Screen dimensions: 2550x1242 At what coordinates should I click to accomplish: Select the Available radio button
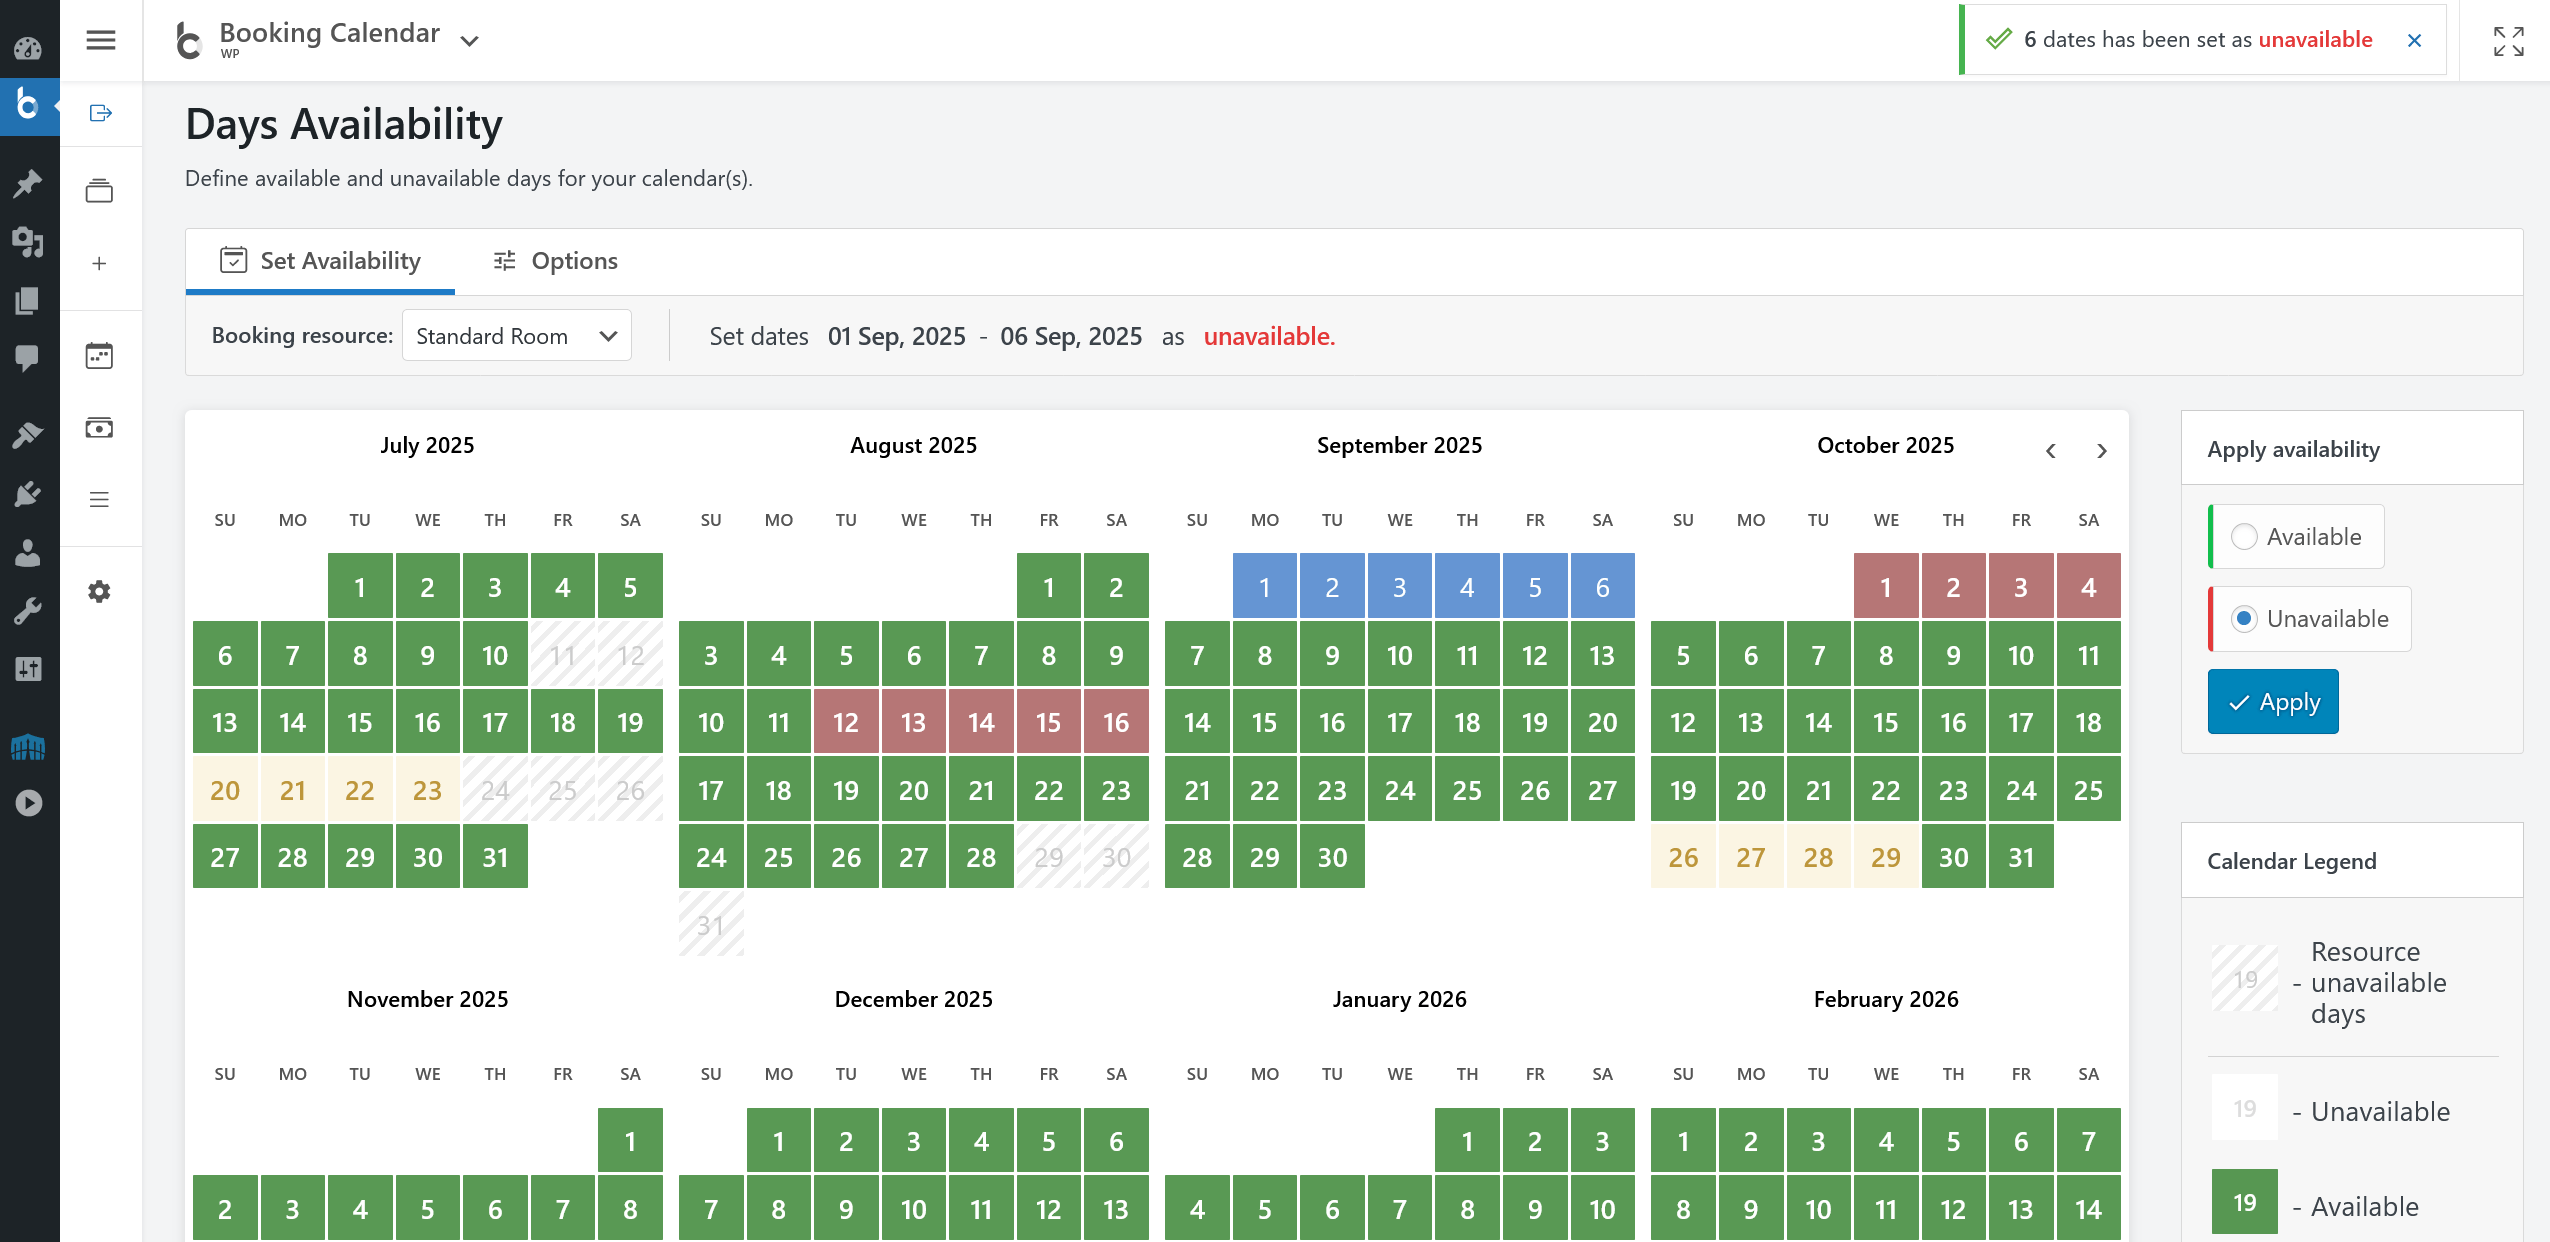pos(2244,537)
